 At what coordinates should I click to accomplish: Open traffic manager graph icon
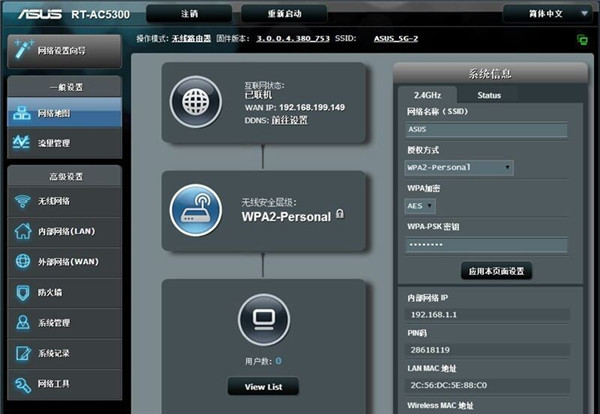pos(21,142)
